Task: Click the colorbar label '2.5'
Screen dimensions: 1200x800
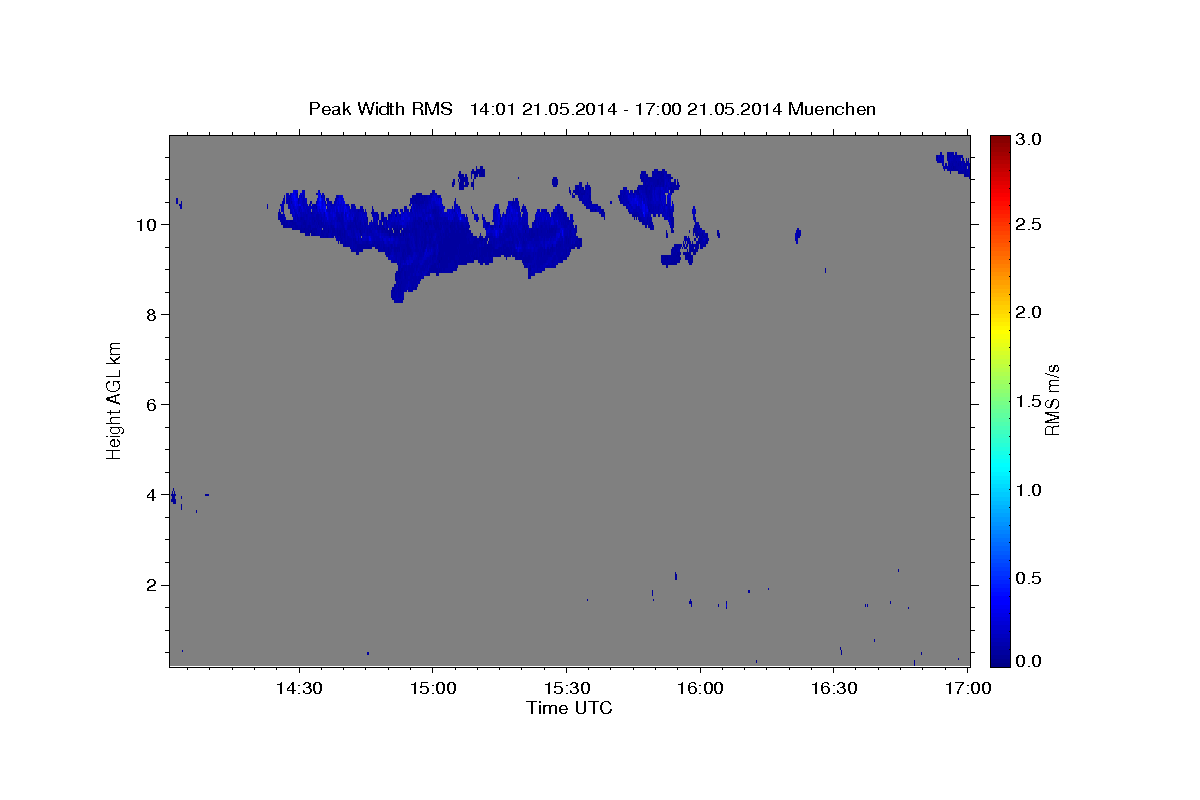Action: click(x=1029, y=225)
